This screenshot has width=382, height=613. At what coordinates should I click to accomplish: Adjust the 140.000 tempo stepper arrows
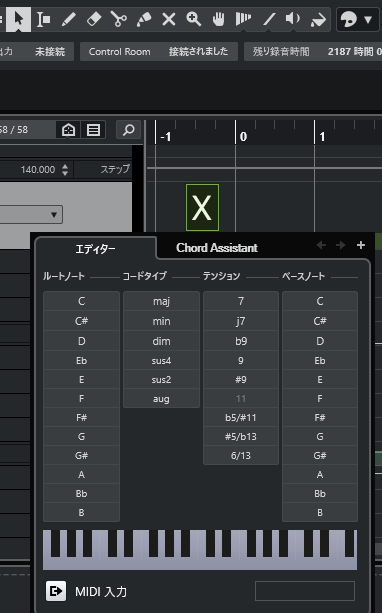point(65,170)
